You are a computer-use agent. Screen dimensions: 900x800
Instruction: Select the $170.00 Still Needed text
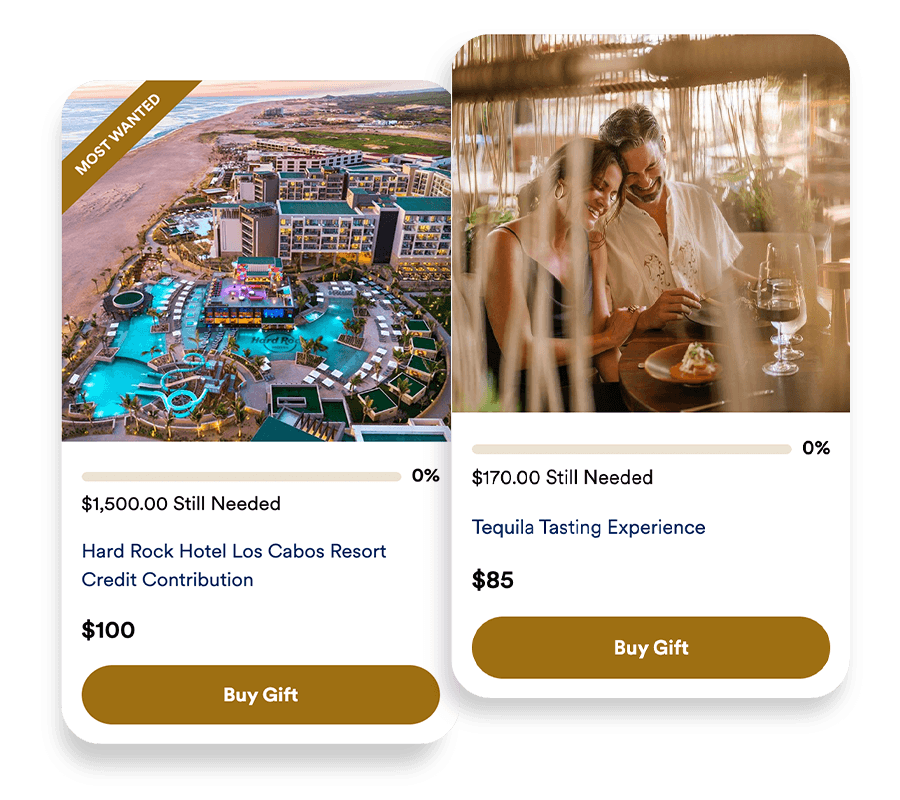click(562, 477)
